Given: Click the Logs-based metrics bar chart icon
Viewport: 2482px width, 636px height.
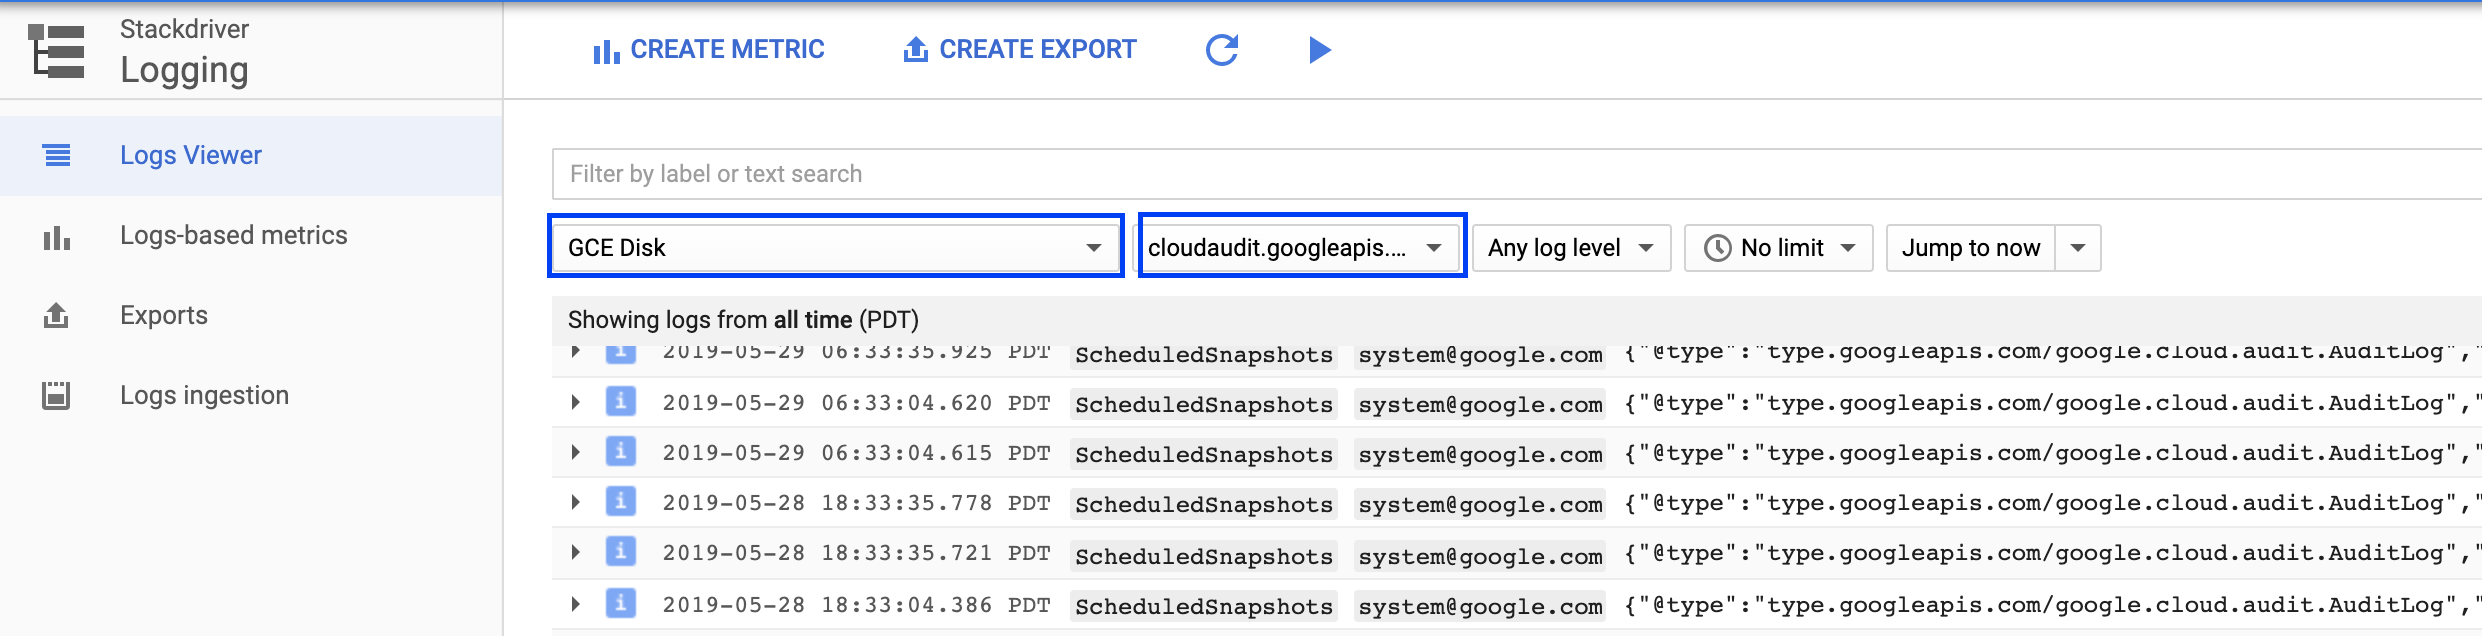Looking at the screenshot, I should tap(57, 236).
